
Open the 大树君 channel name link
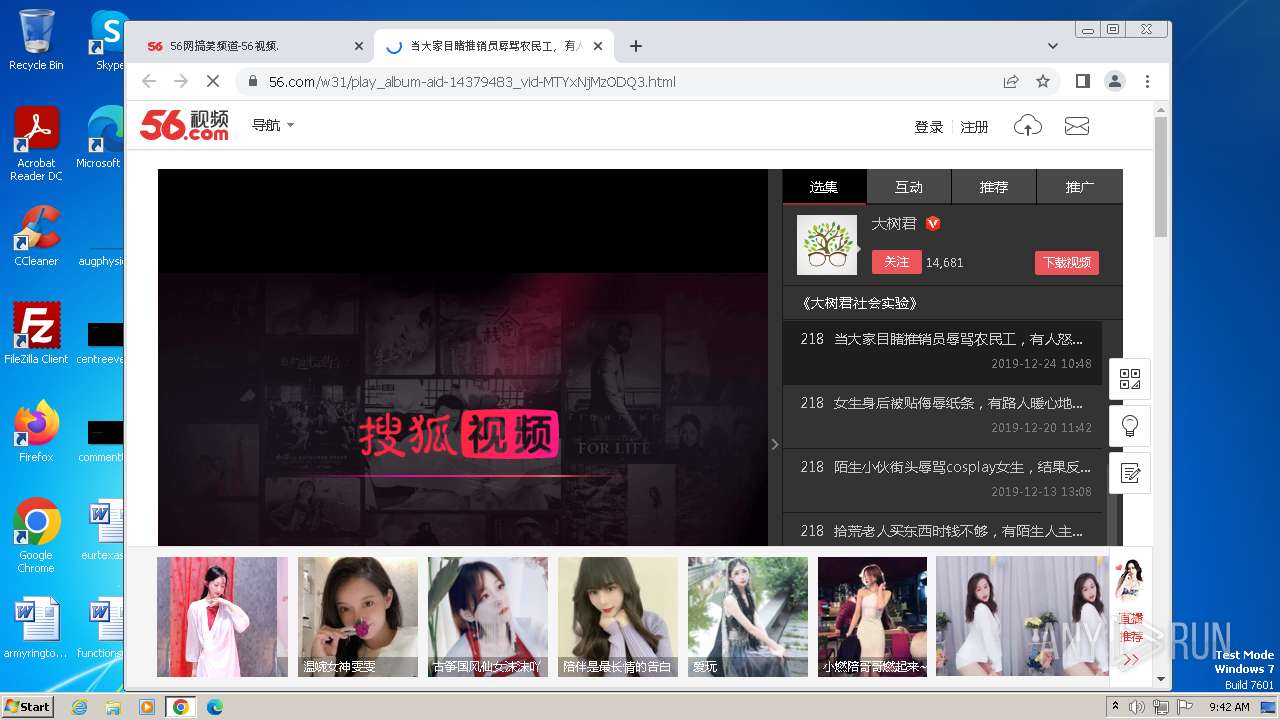[893, 224]
